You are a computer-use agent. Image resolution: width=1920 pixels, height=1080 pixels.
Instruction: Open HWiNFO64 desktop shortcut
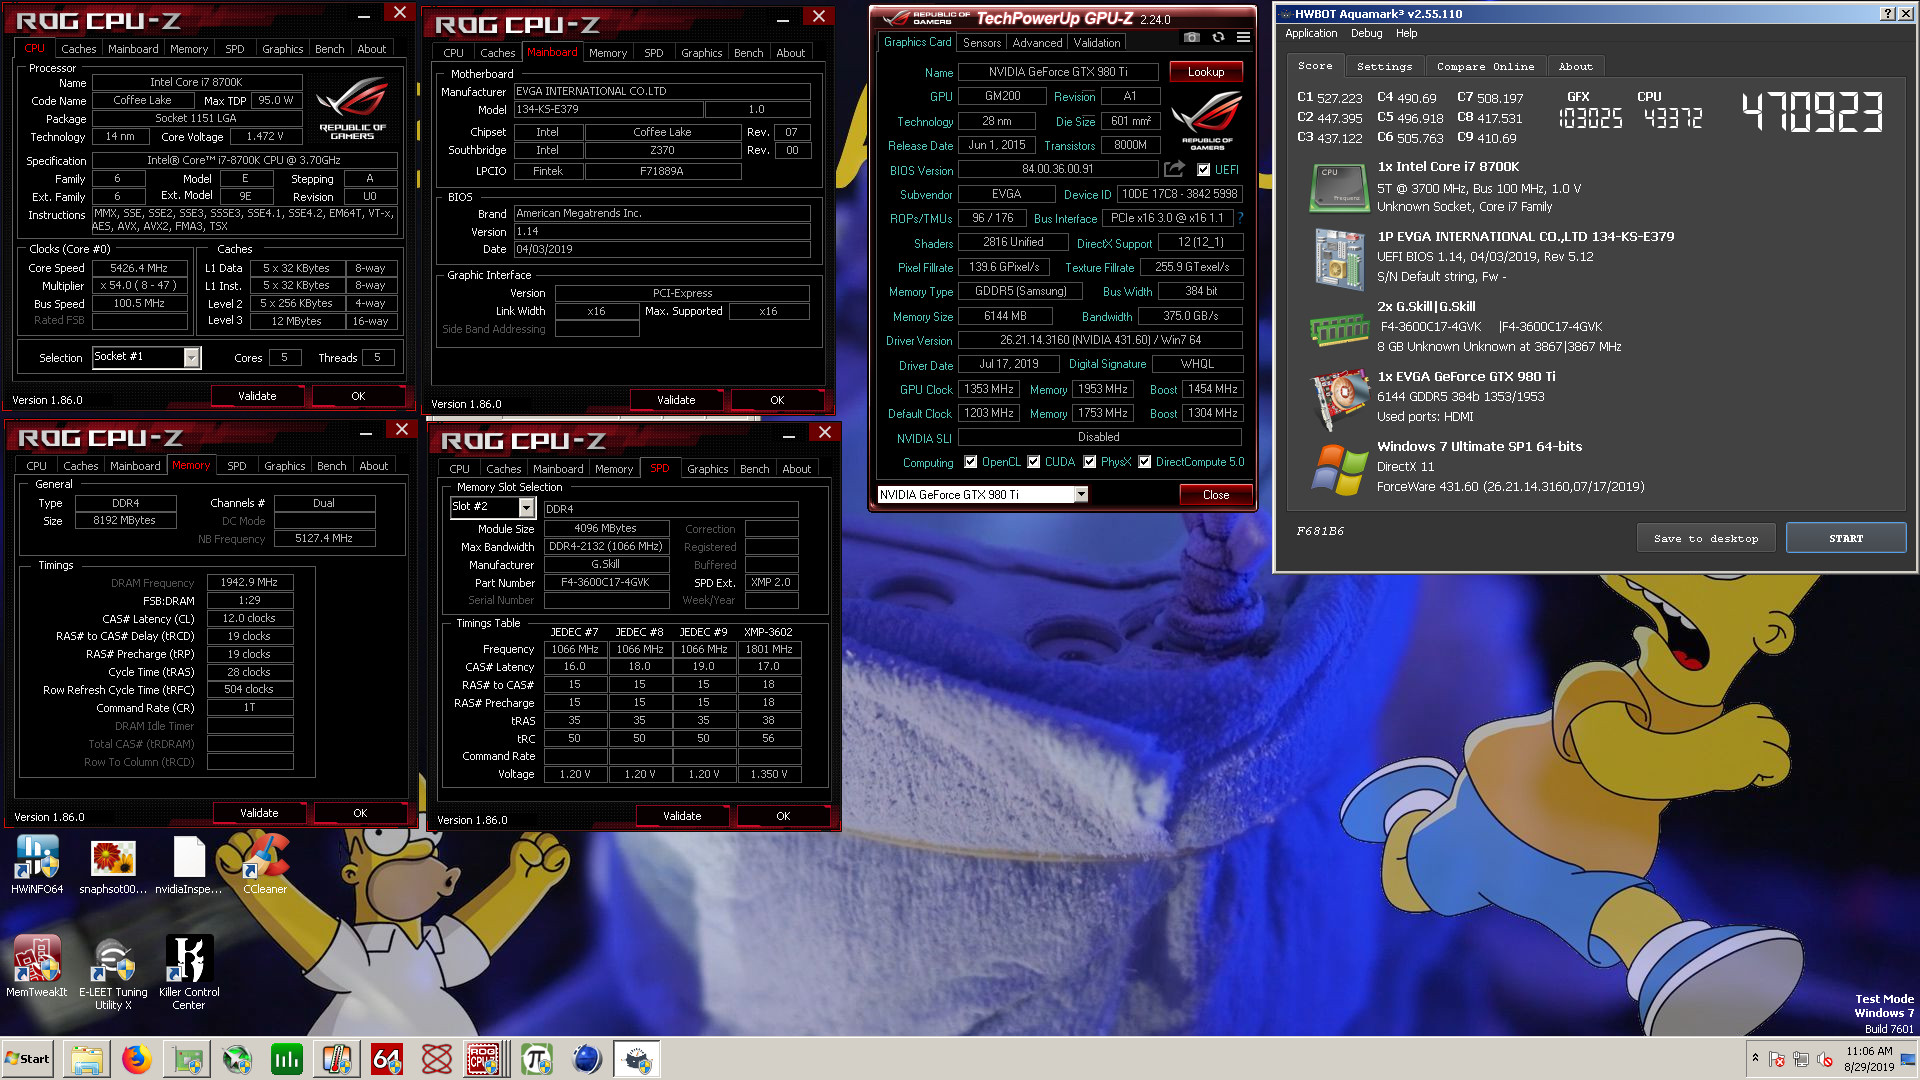click(x=37, y=865)
